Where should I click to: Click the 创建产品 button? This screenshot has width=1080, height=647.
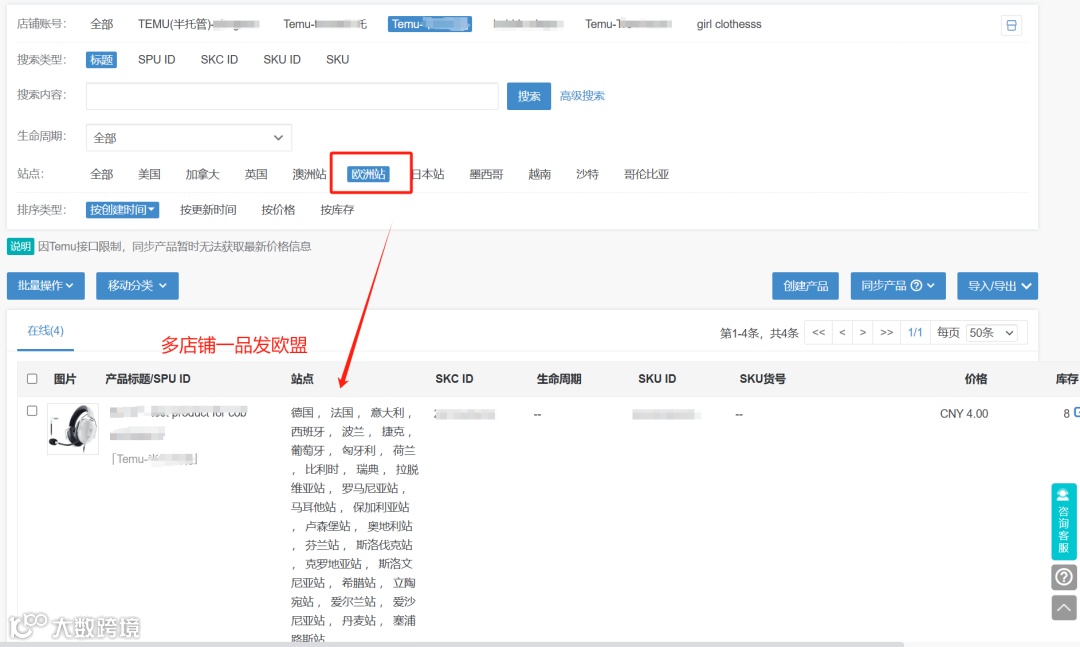pyautogui.click(x=805, y=285)
